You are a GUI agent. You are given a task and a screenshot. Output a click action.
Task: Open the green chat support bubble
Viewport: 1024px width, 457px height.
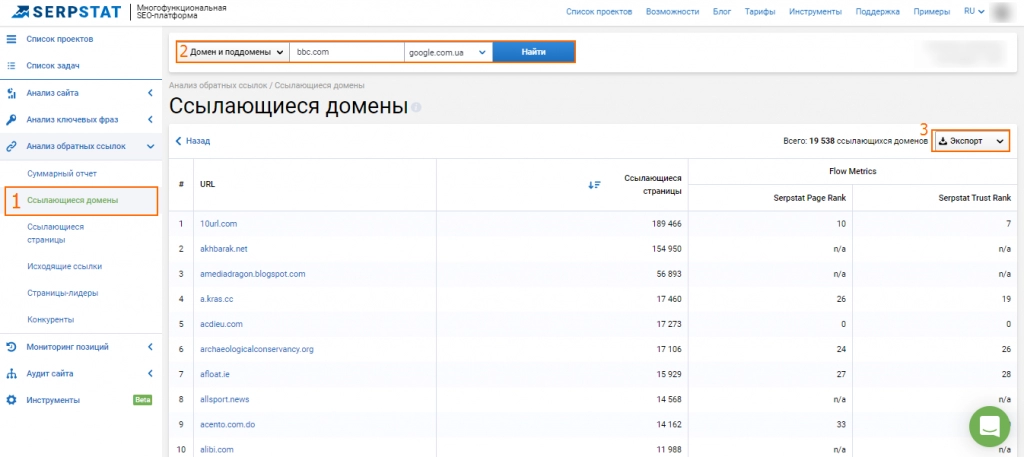click(x=990, y=426)
